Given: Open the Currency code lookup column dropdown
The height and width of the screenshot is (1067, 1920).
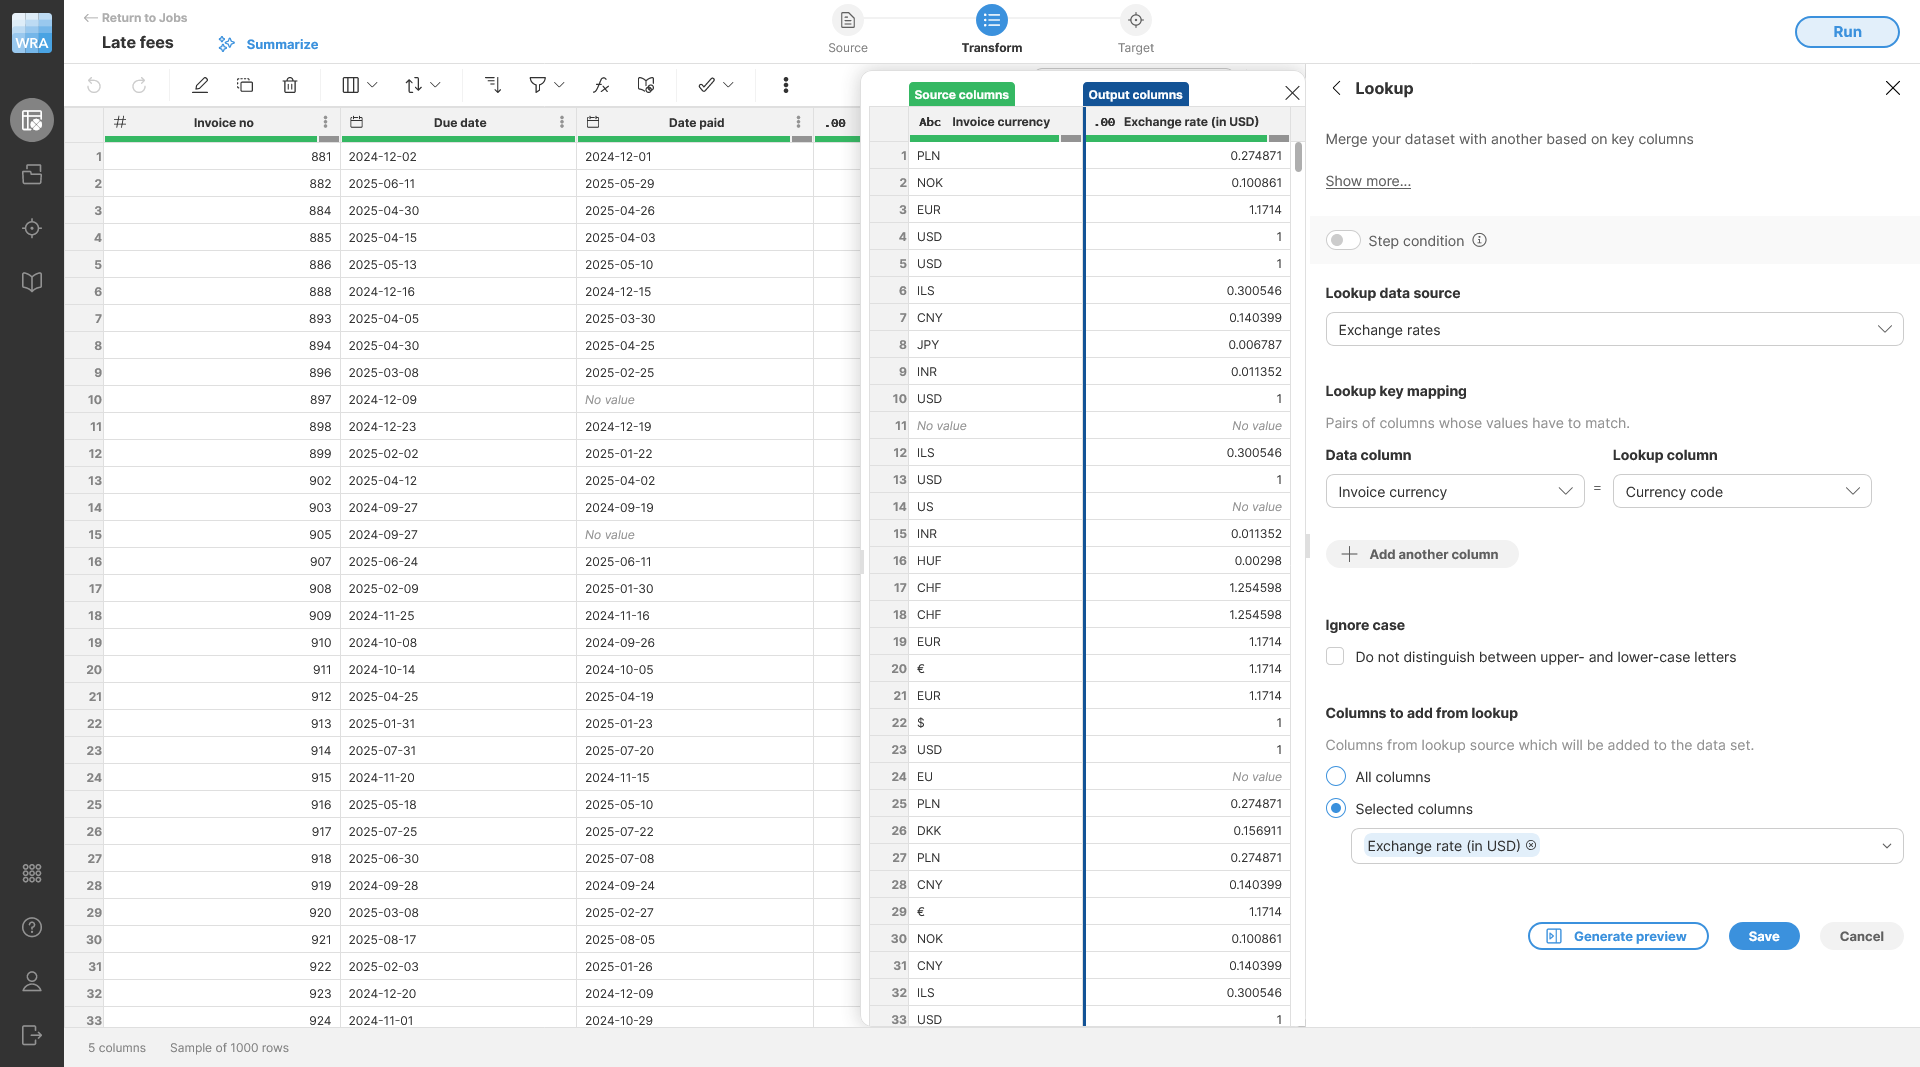Looking at the screenshot, I should click(x=1741, y=491).
